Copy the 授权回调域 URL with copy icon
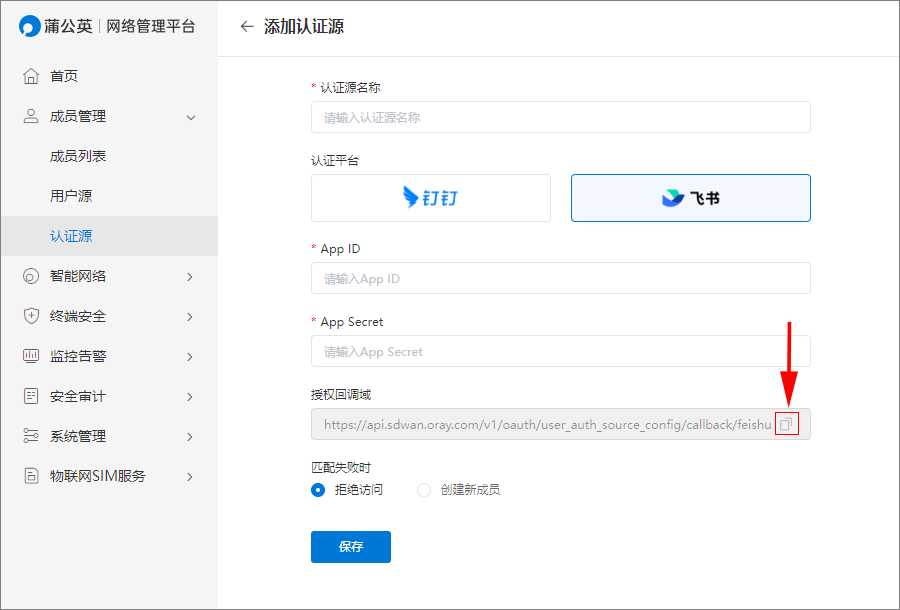The image size is (900, 610). coord(786,424)
